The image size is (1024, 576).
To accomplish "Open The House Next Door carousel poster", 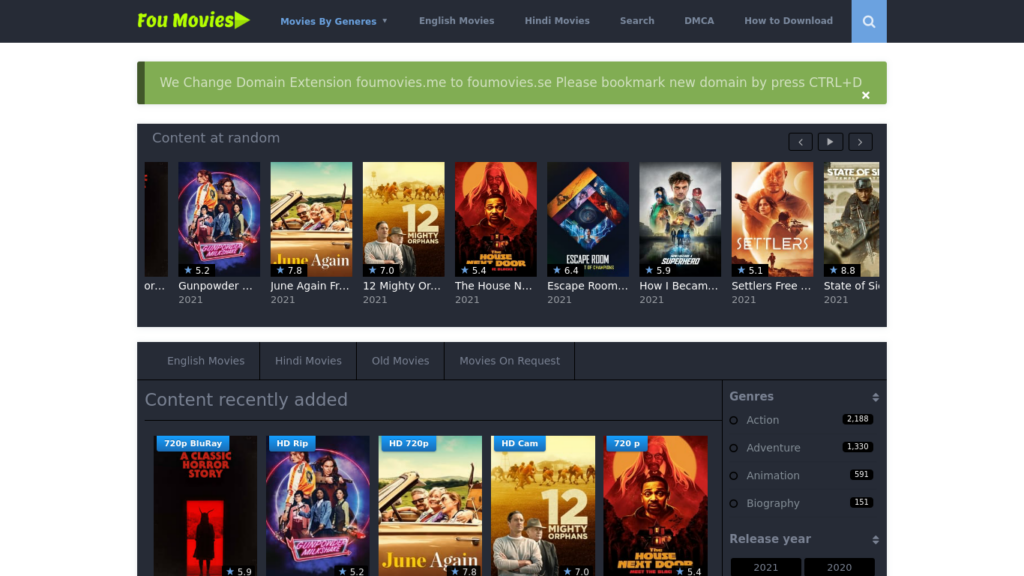I will (x=496, y=219).
